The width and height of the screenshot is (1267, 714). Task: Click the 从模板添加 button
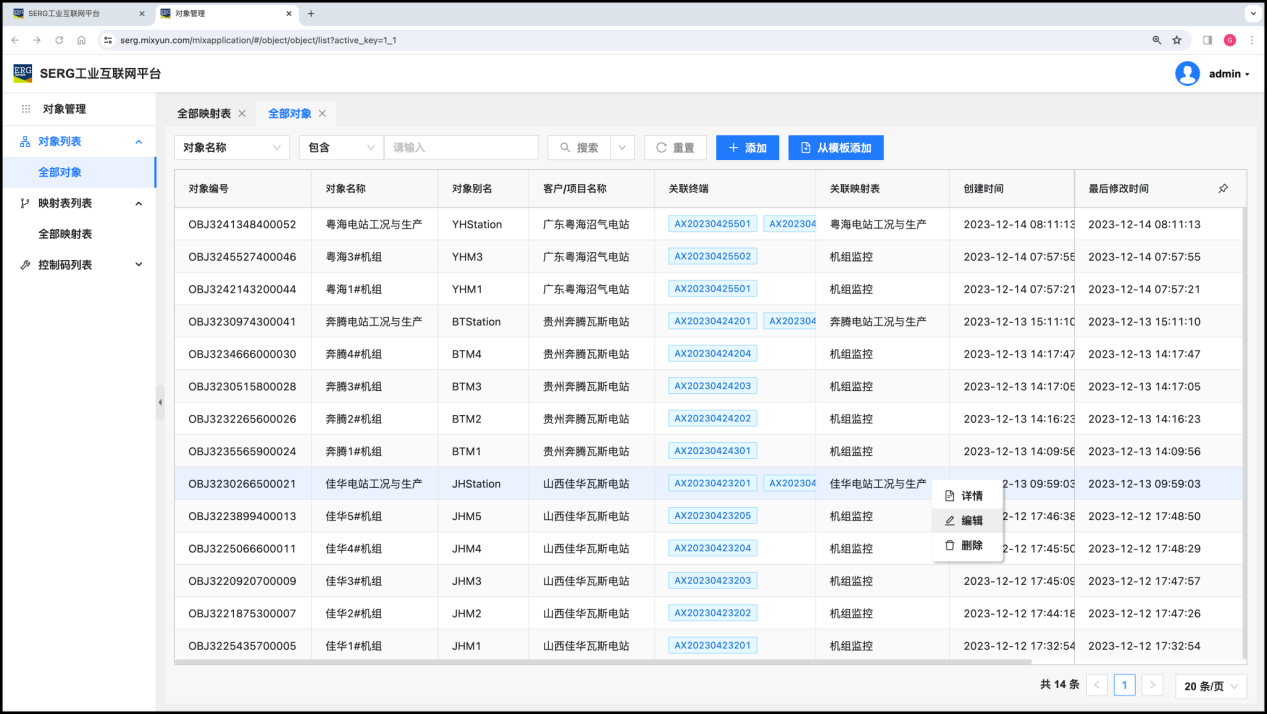coord(835,148)
